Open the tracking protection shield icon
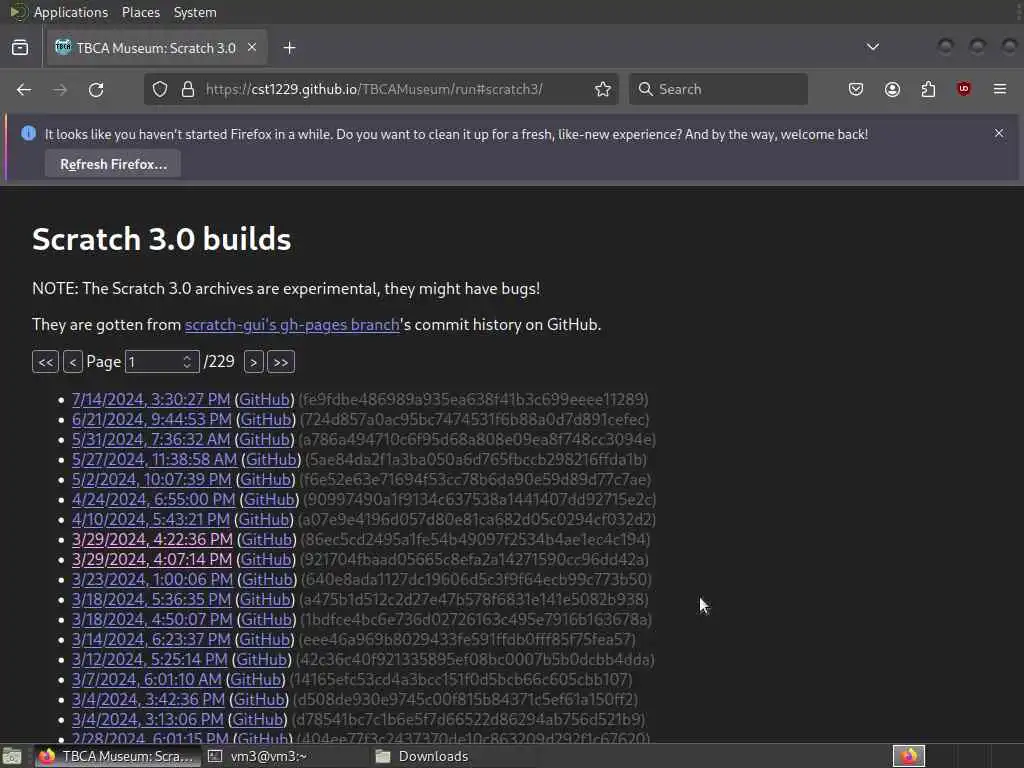The image size is (1024, 768). coord(160,89)
